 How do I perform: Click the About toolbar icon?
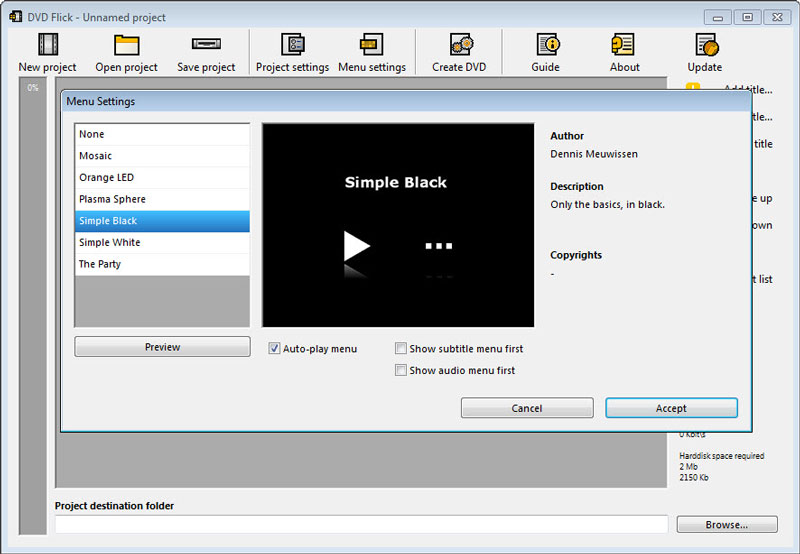(624, 45)
